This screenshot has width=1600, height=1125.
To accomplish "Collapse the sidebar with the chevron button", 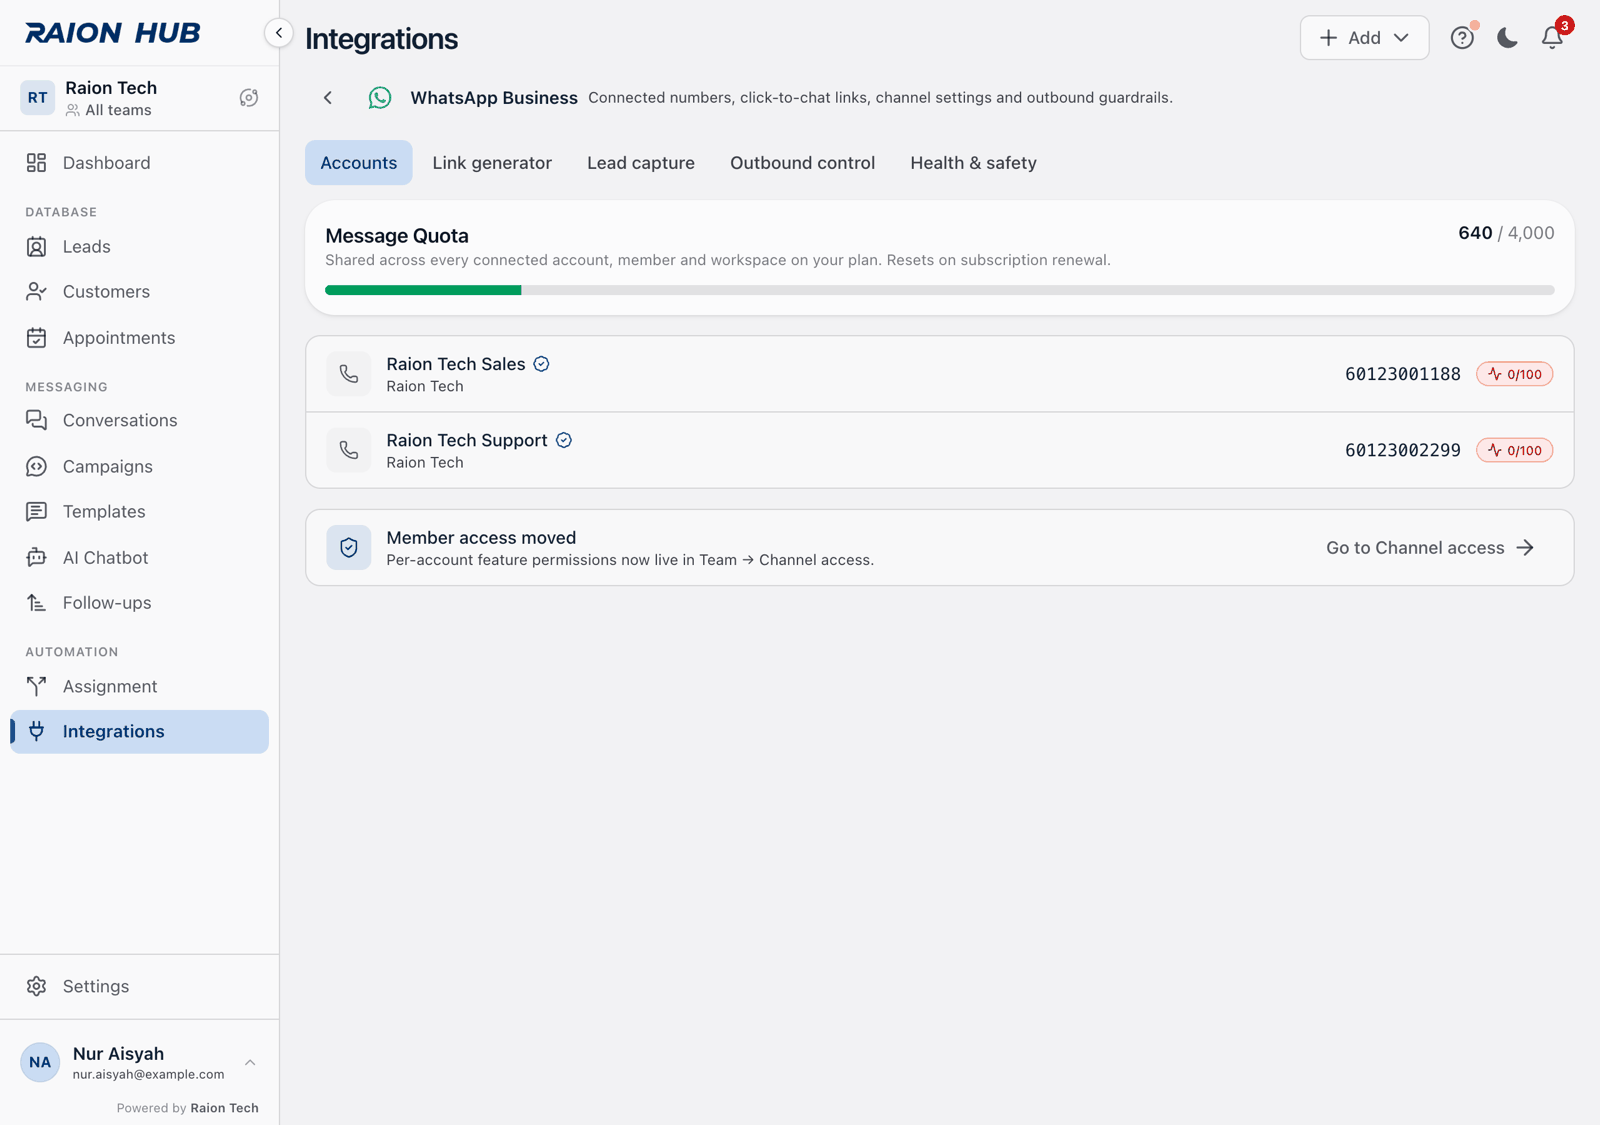I will coord(279,33).
